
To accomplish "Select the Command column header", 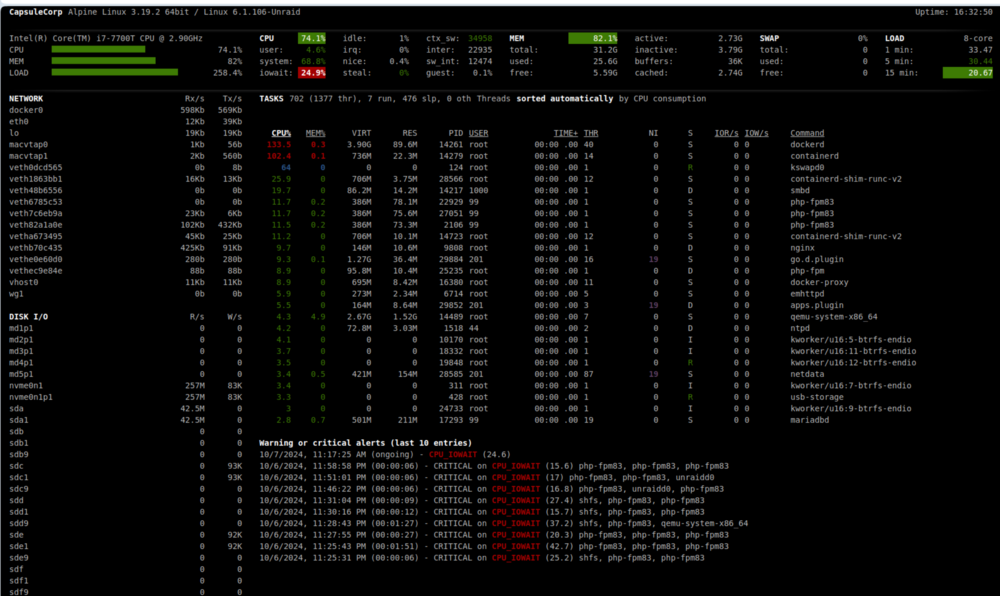I will (807, 133).
